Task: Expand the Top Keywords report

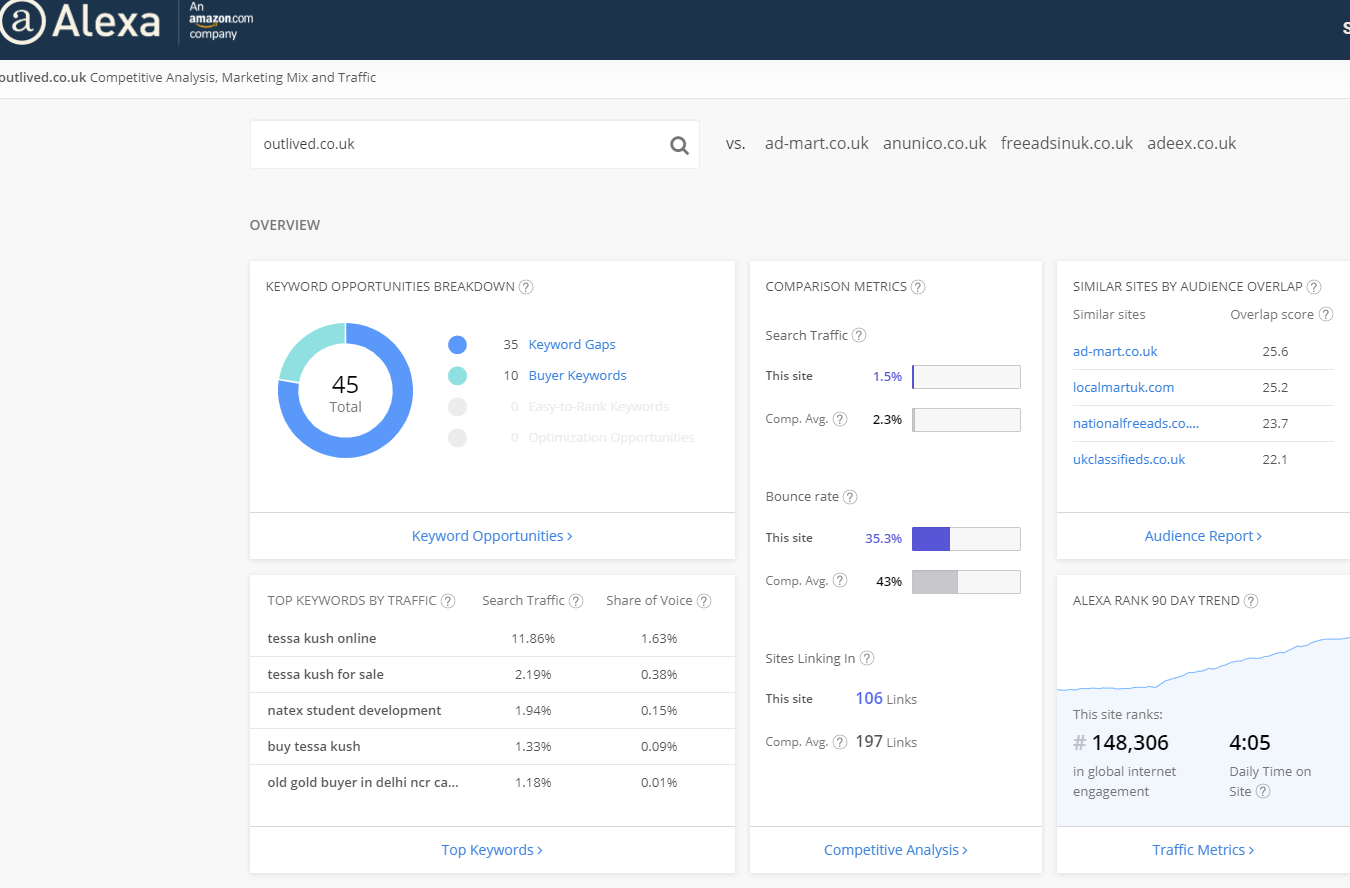Action: [x=492, y=850]
